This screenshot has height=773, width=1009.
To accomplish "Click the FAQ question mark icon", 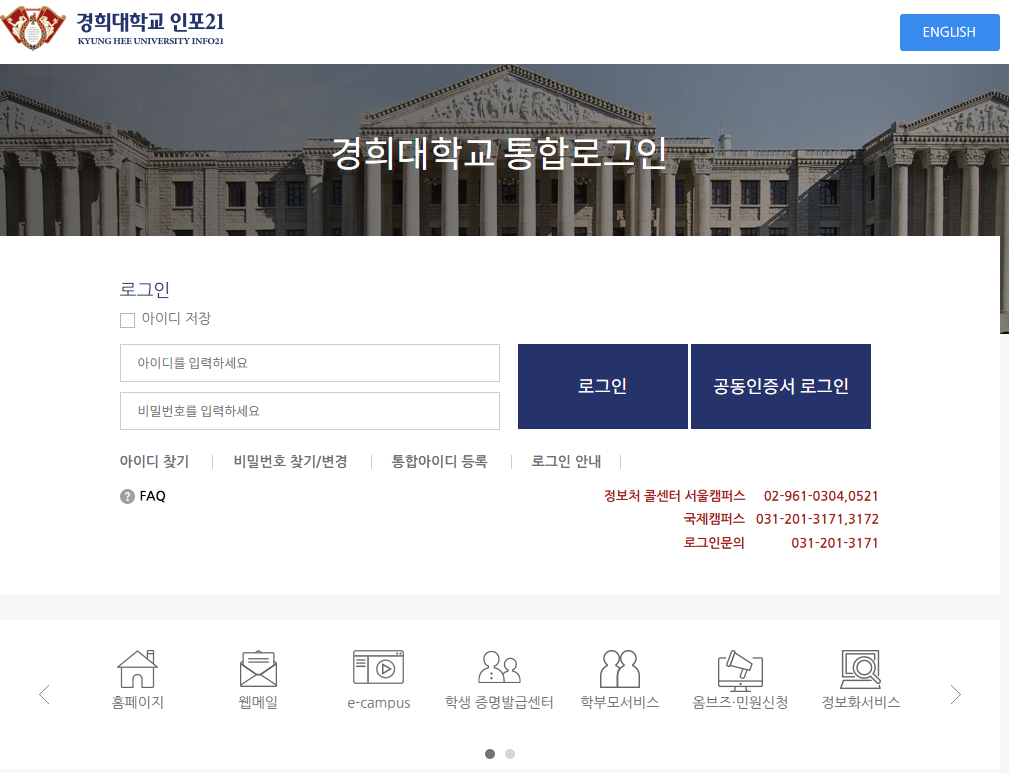I will [x=127, y=495].
